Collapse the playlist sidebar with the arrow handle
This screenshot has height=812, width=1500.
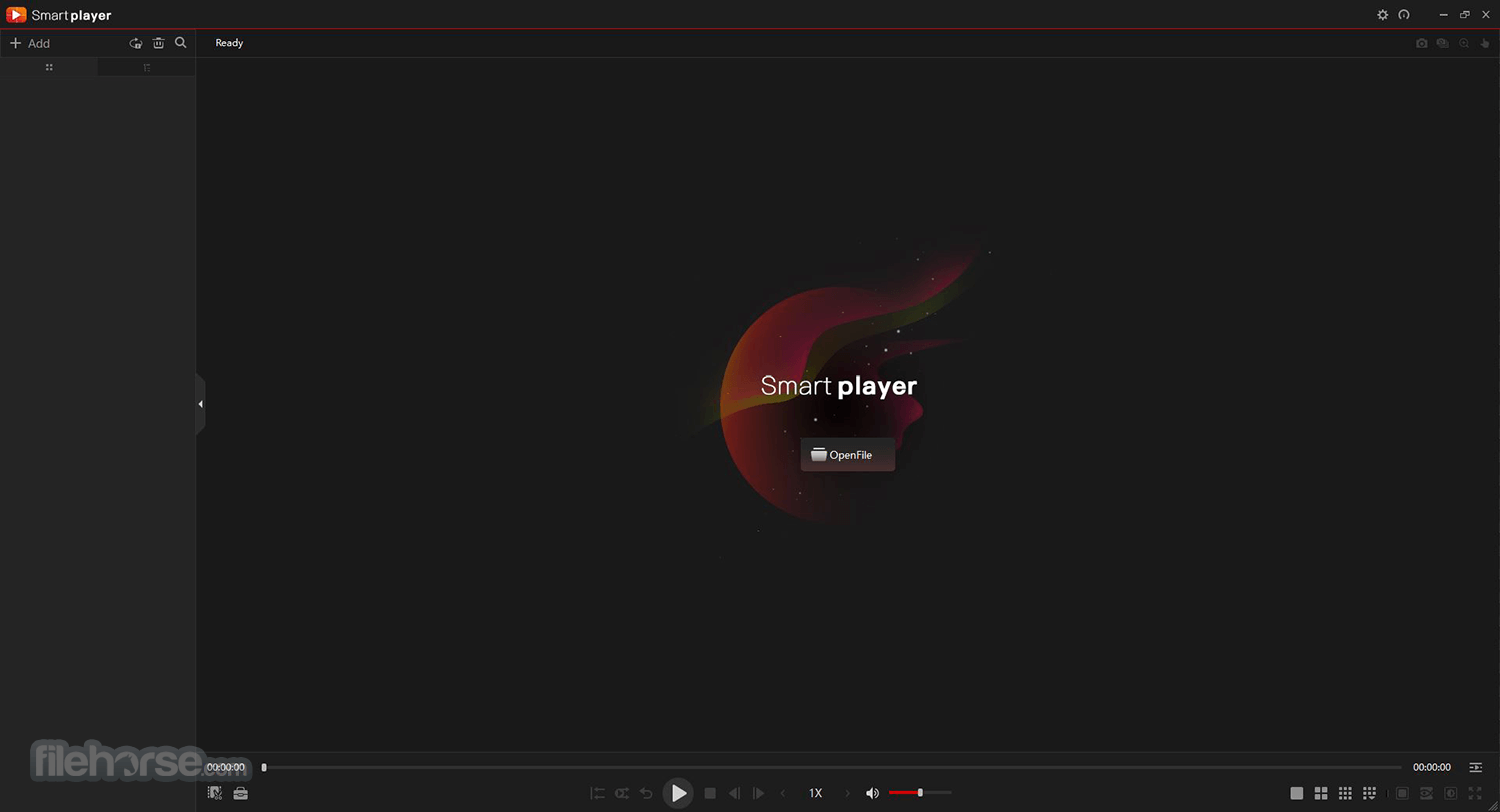tap(200, 404)
